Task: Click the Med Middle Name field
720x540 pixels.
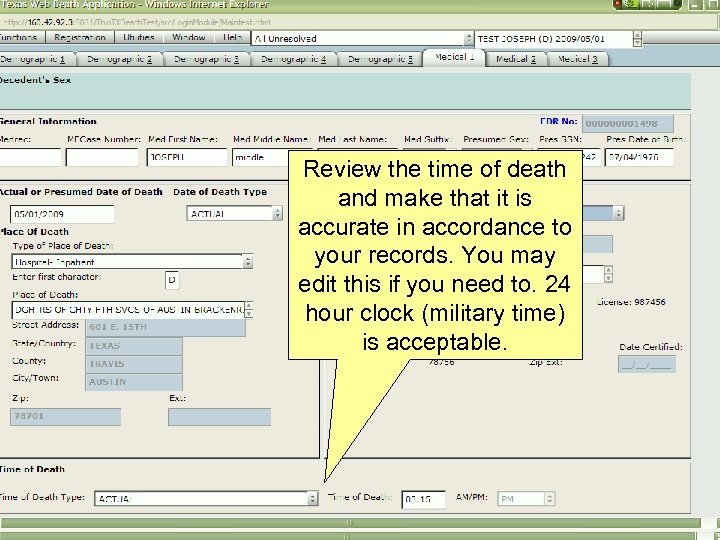Action: 260,157
